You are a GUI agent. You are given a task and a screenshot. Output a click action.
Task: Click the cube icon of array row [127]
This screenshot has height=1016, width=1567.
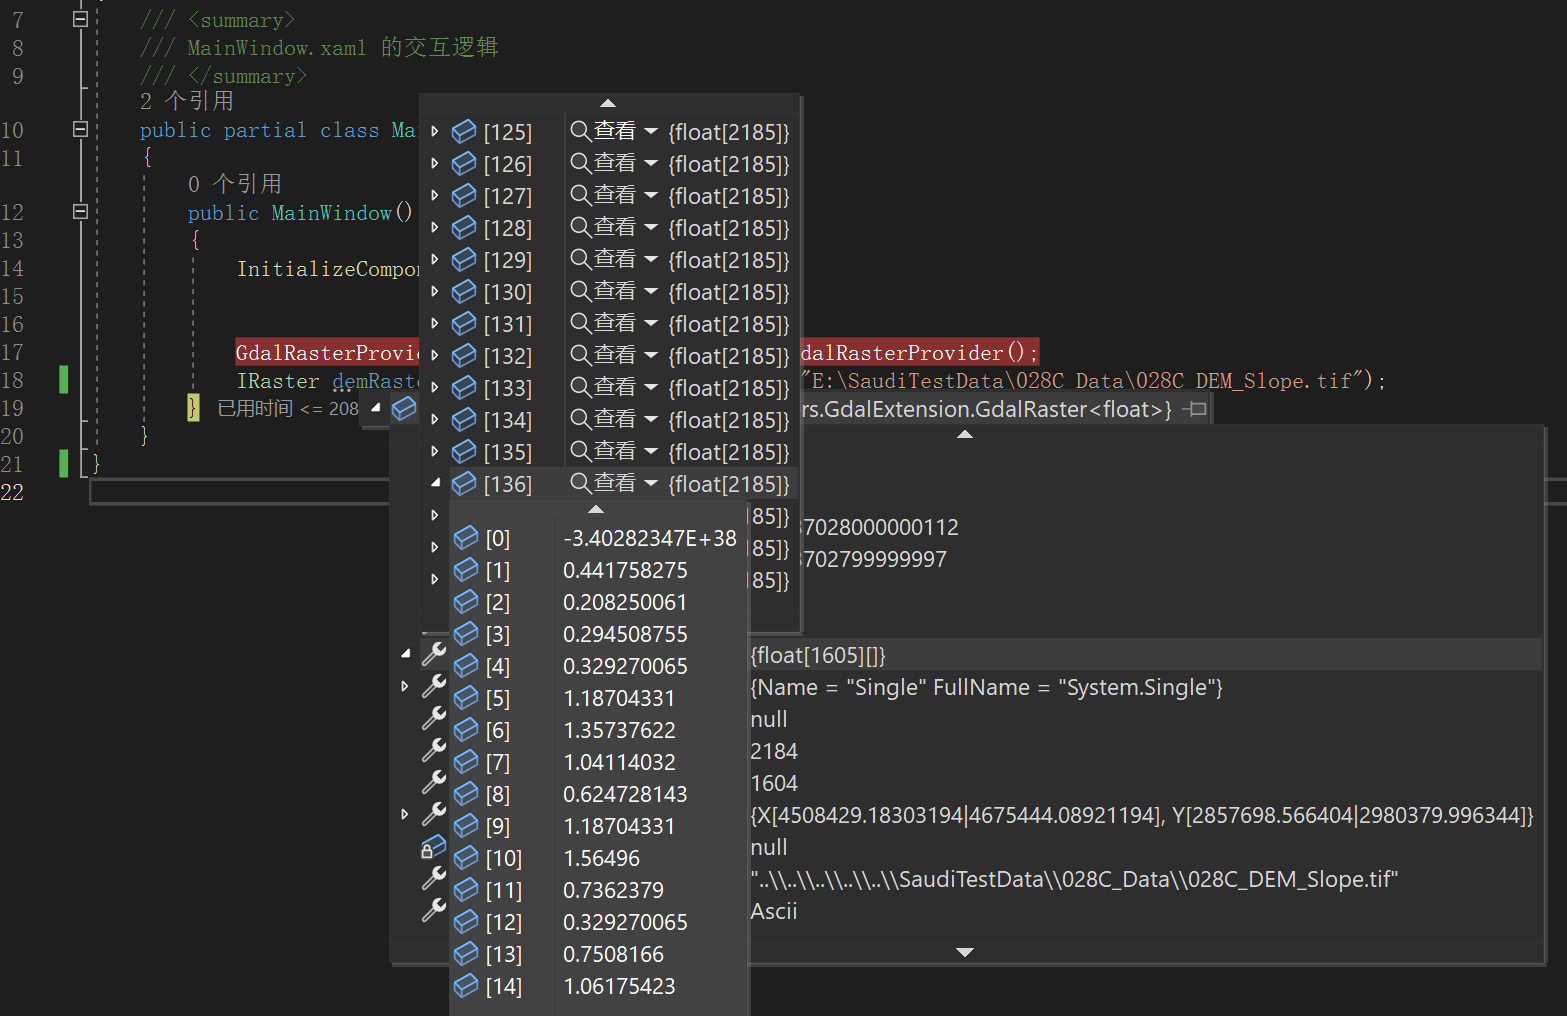(x=464, y=196)
